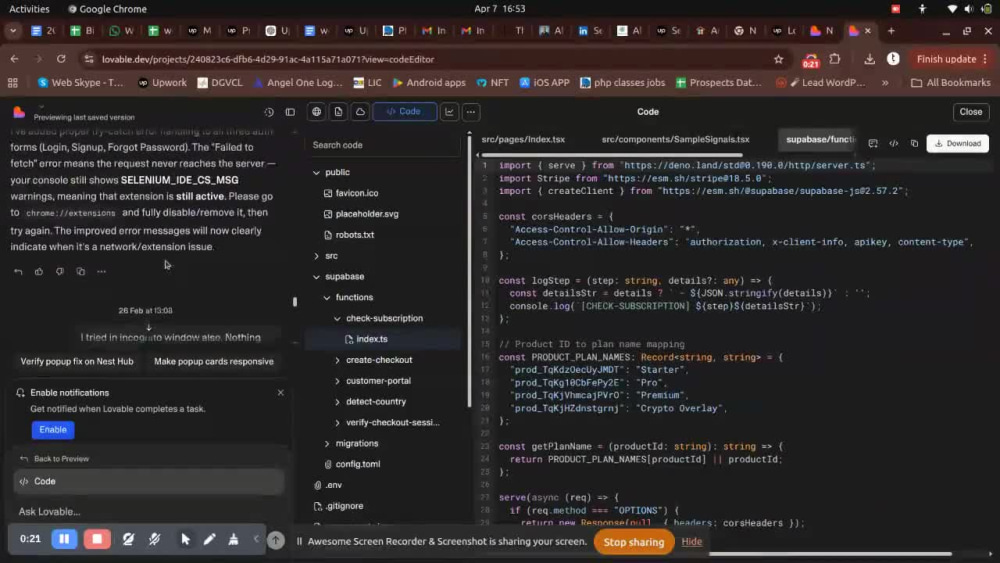Open more options under chat message
Viewport: 1000px width, 563px height.
pos(101,272)
